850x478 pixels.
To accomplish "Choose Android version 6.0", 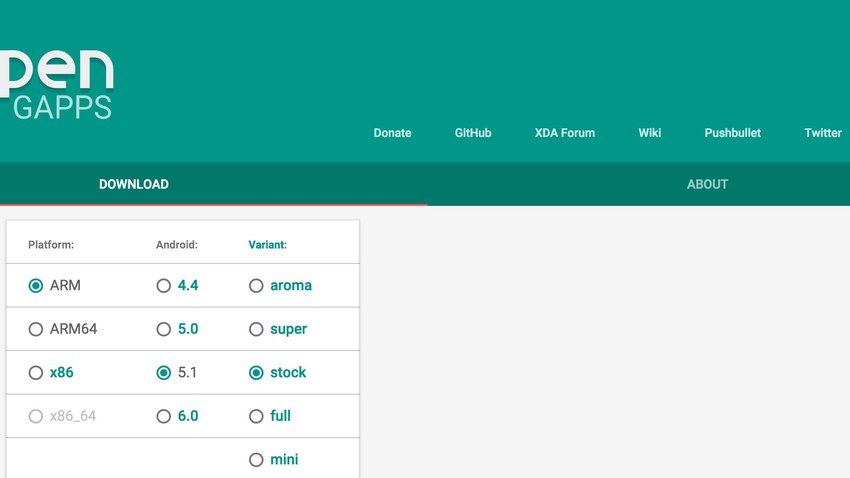I will pyautogui.click(x=164, y=416).
